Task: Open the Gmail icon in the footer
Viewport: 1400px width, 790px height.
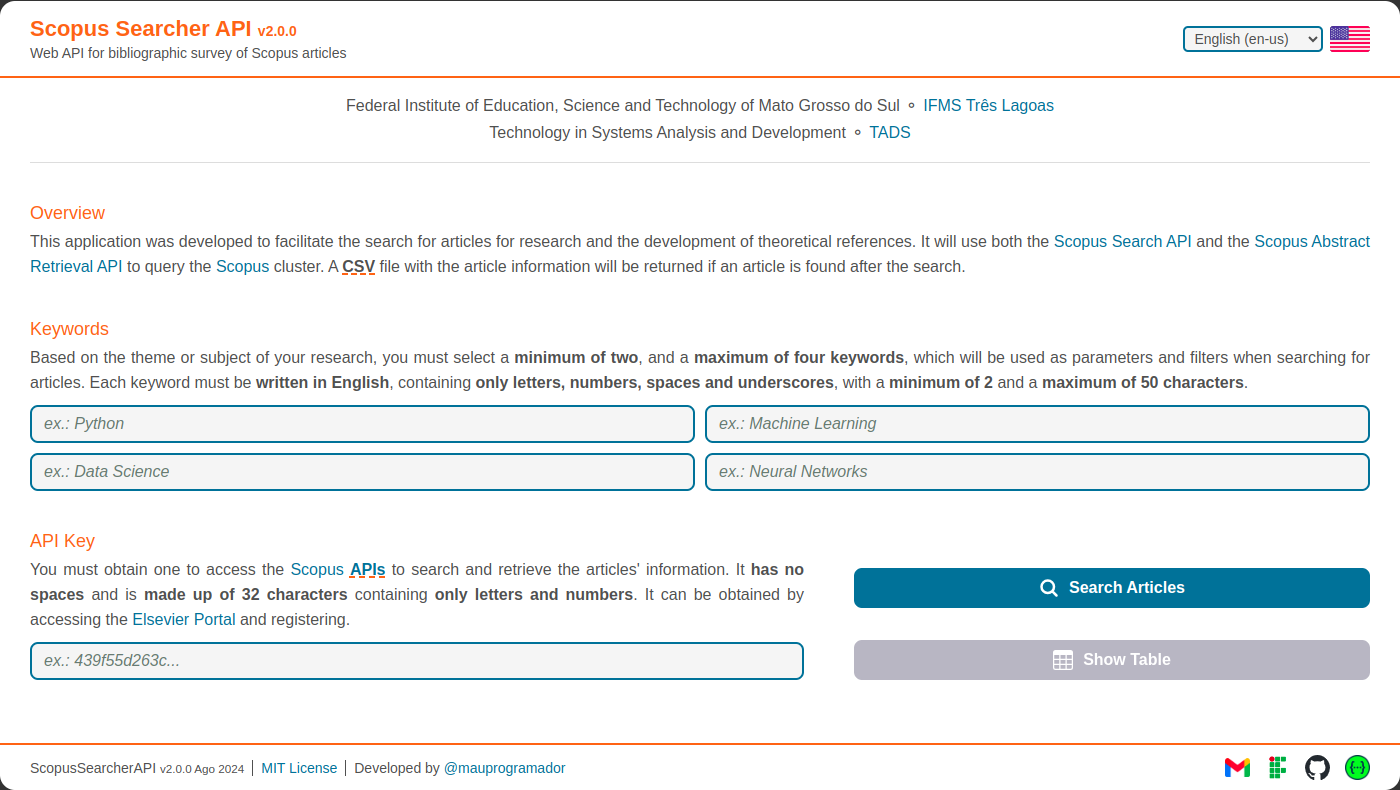Action: click(x=1237, y=768)
